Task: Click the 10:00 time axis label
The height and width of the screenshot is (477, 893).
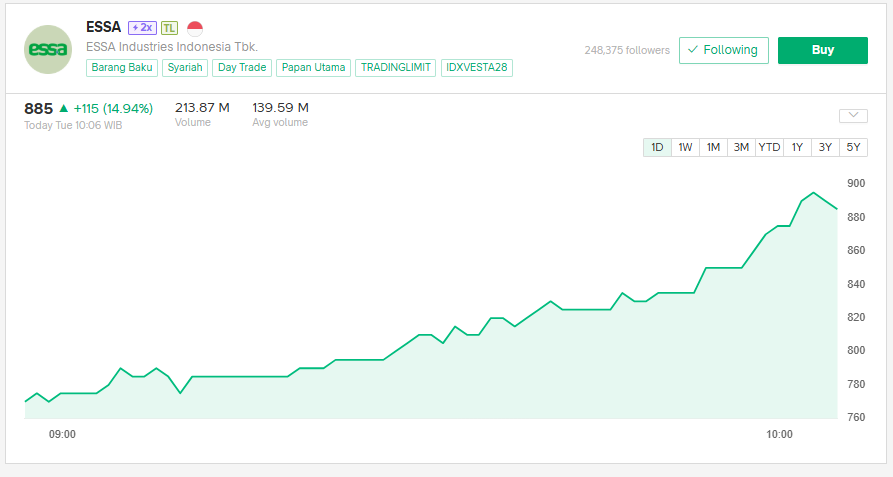Action: pyautogui.click(x=779, y=434)
